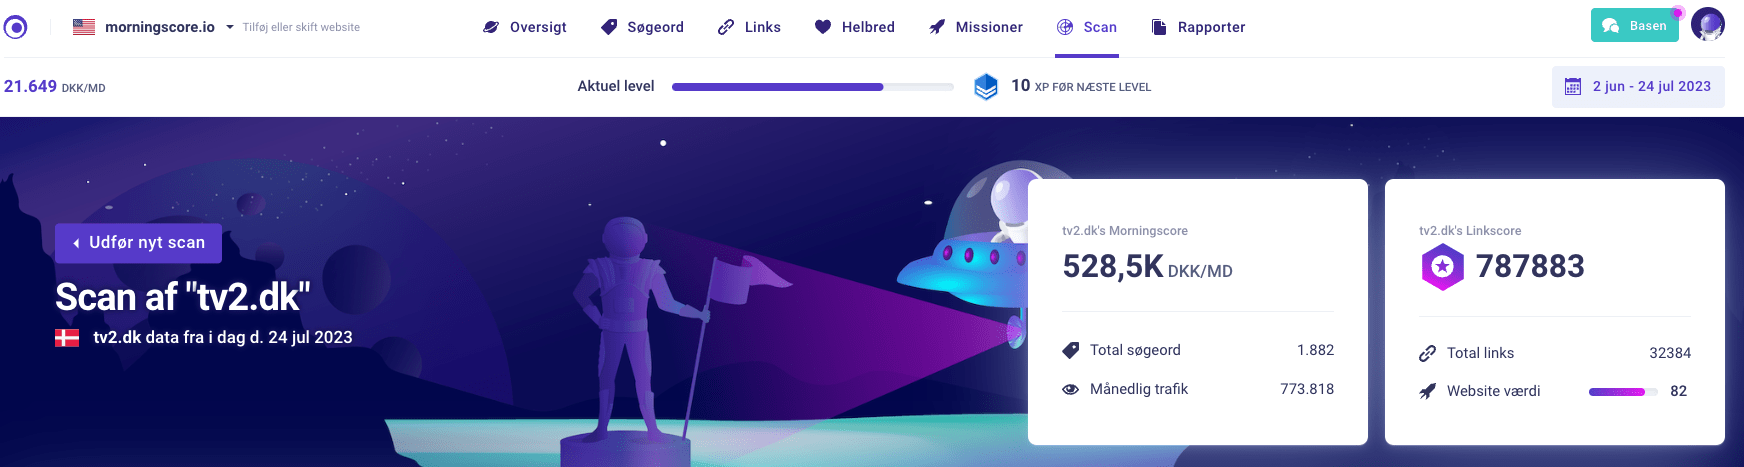Switch to the Scan tab
The image size is (1744, 467).
(x=1087, y=27)
